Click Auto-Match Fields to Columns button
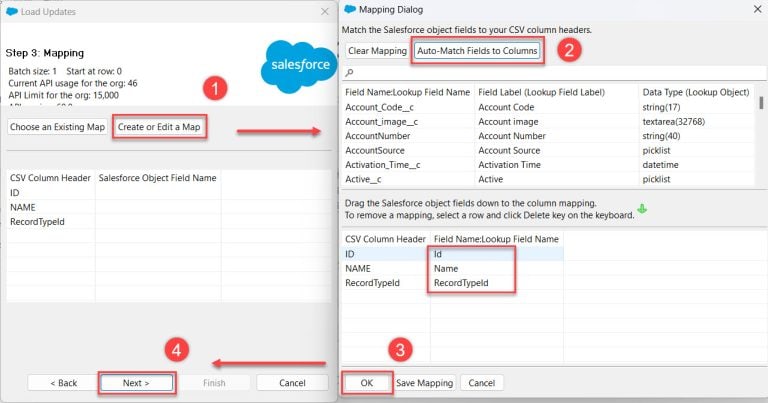Image resolution: width=768 pixels, height=403 pixels. click(x=477, y=50)
